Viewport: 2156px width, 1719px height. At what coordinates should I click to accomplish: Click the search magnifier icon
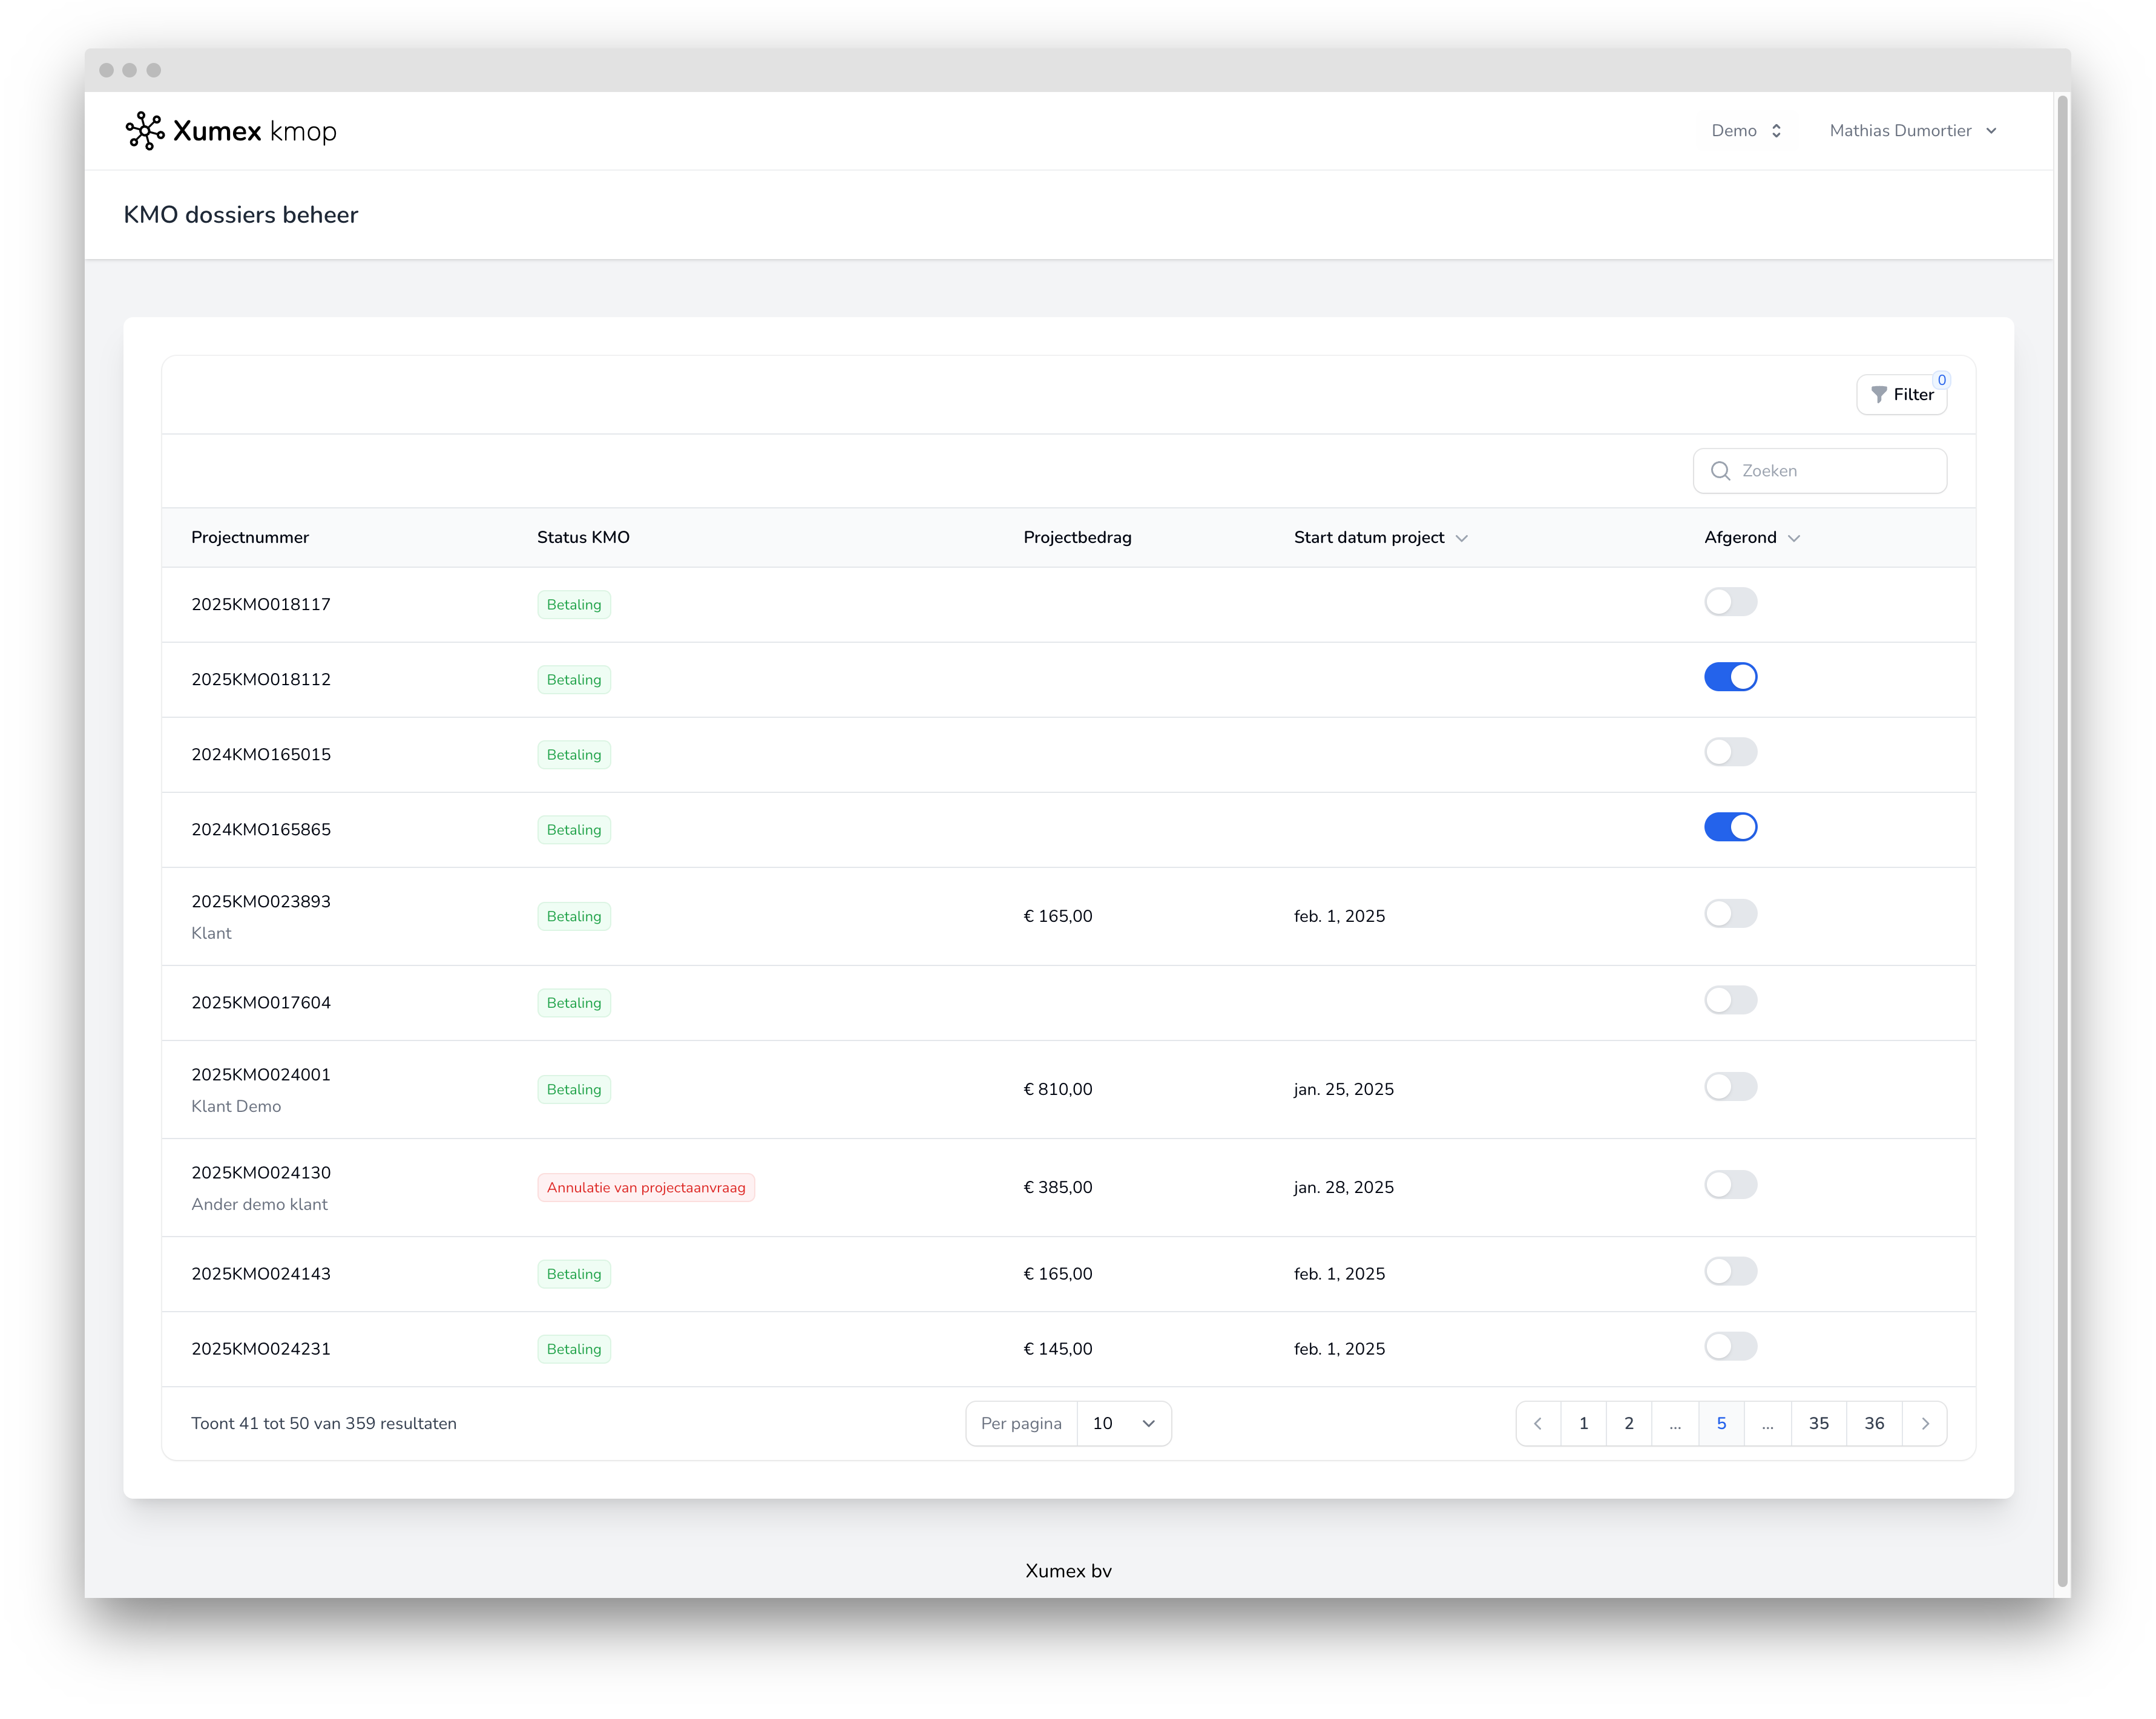(1720, 470)
